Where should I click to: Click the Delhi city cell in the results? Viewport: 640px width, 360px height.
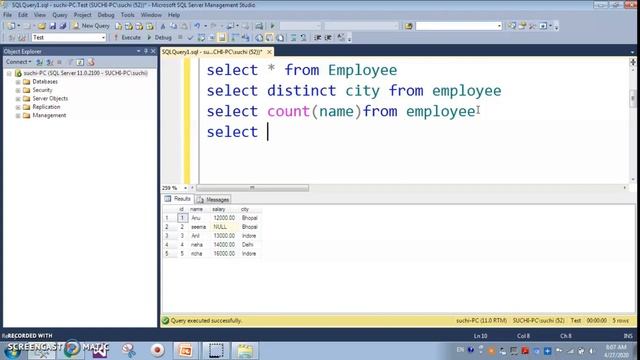(x=250, y=244)
